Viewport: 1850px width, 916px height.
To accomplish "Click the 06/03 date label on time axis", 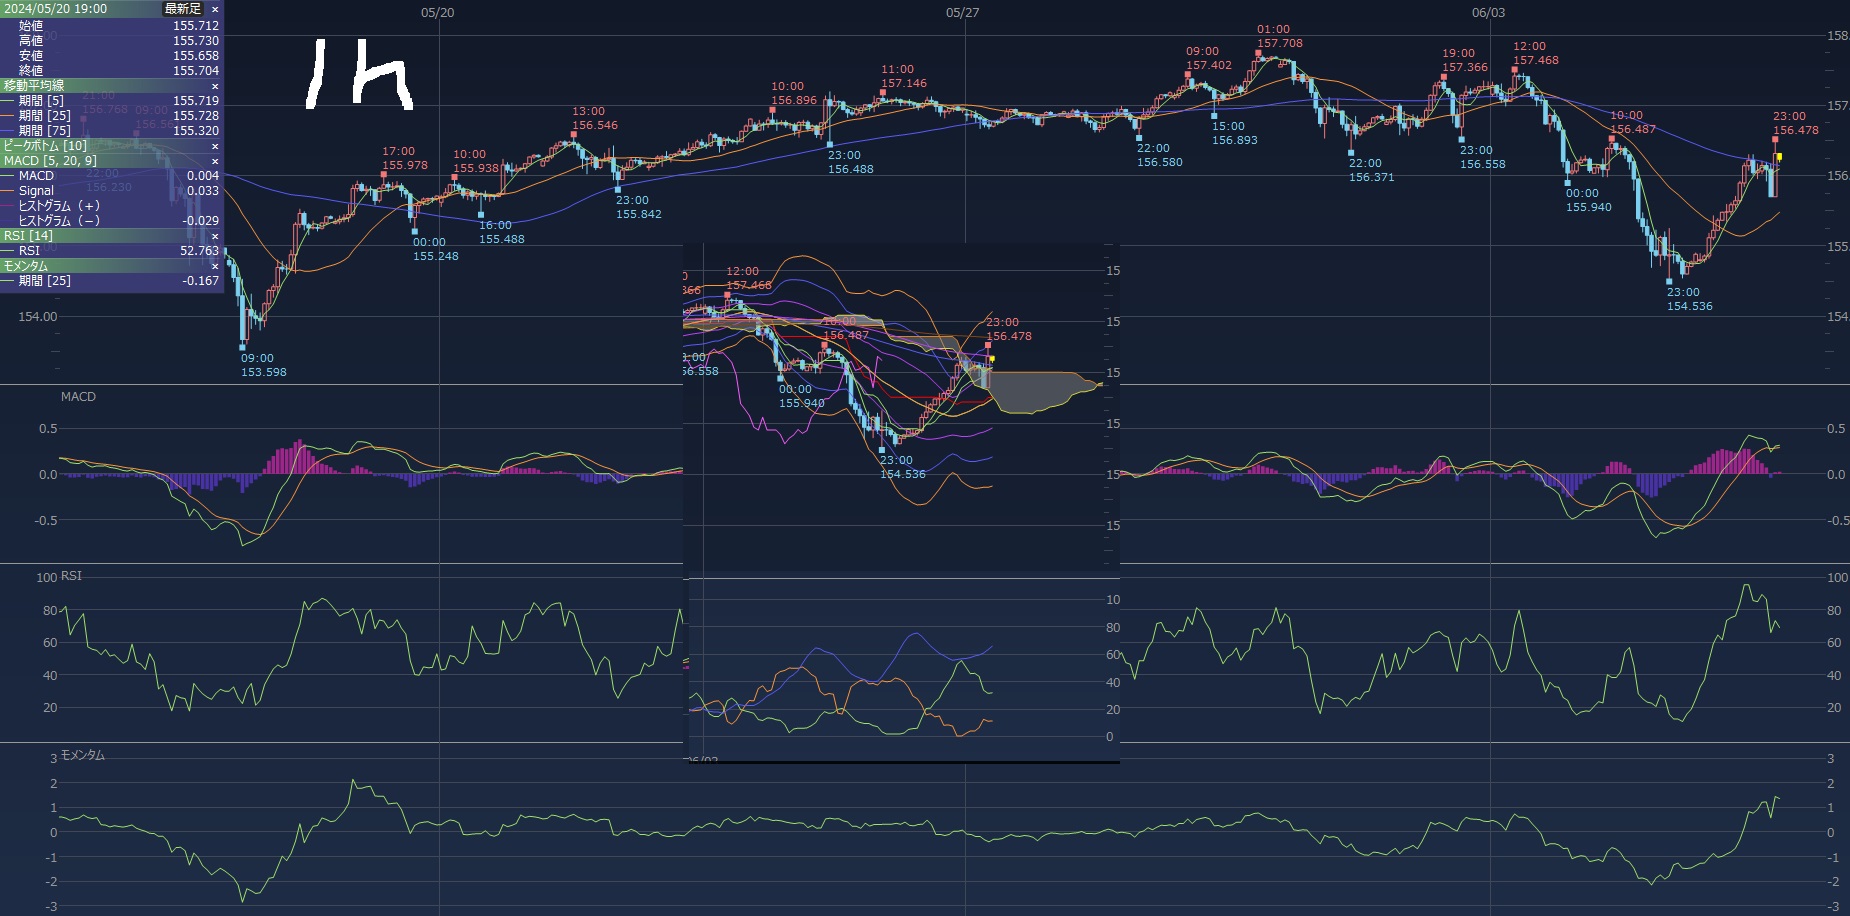I will [x=1488, y=13].
